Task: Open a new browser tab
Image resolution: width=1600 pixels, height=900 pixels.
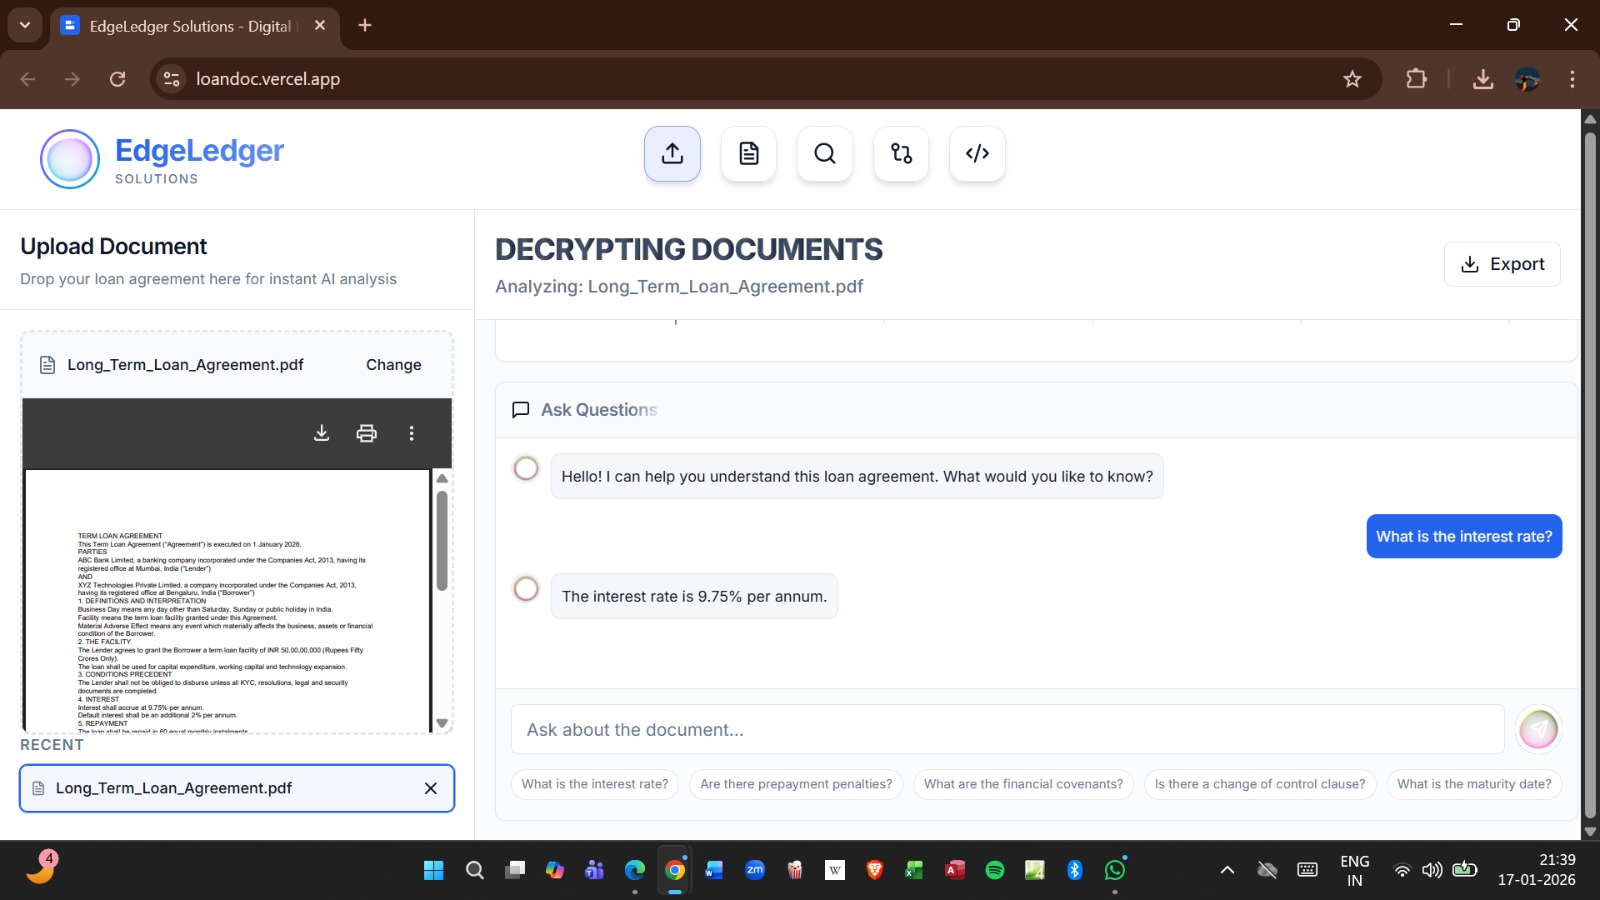Action: tap(365, 25)
